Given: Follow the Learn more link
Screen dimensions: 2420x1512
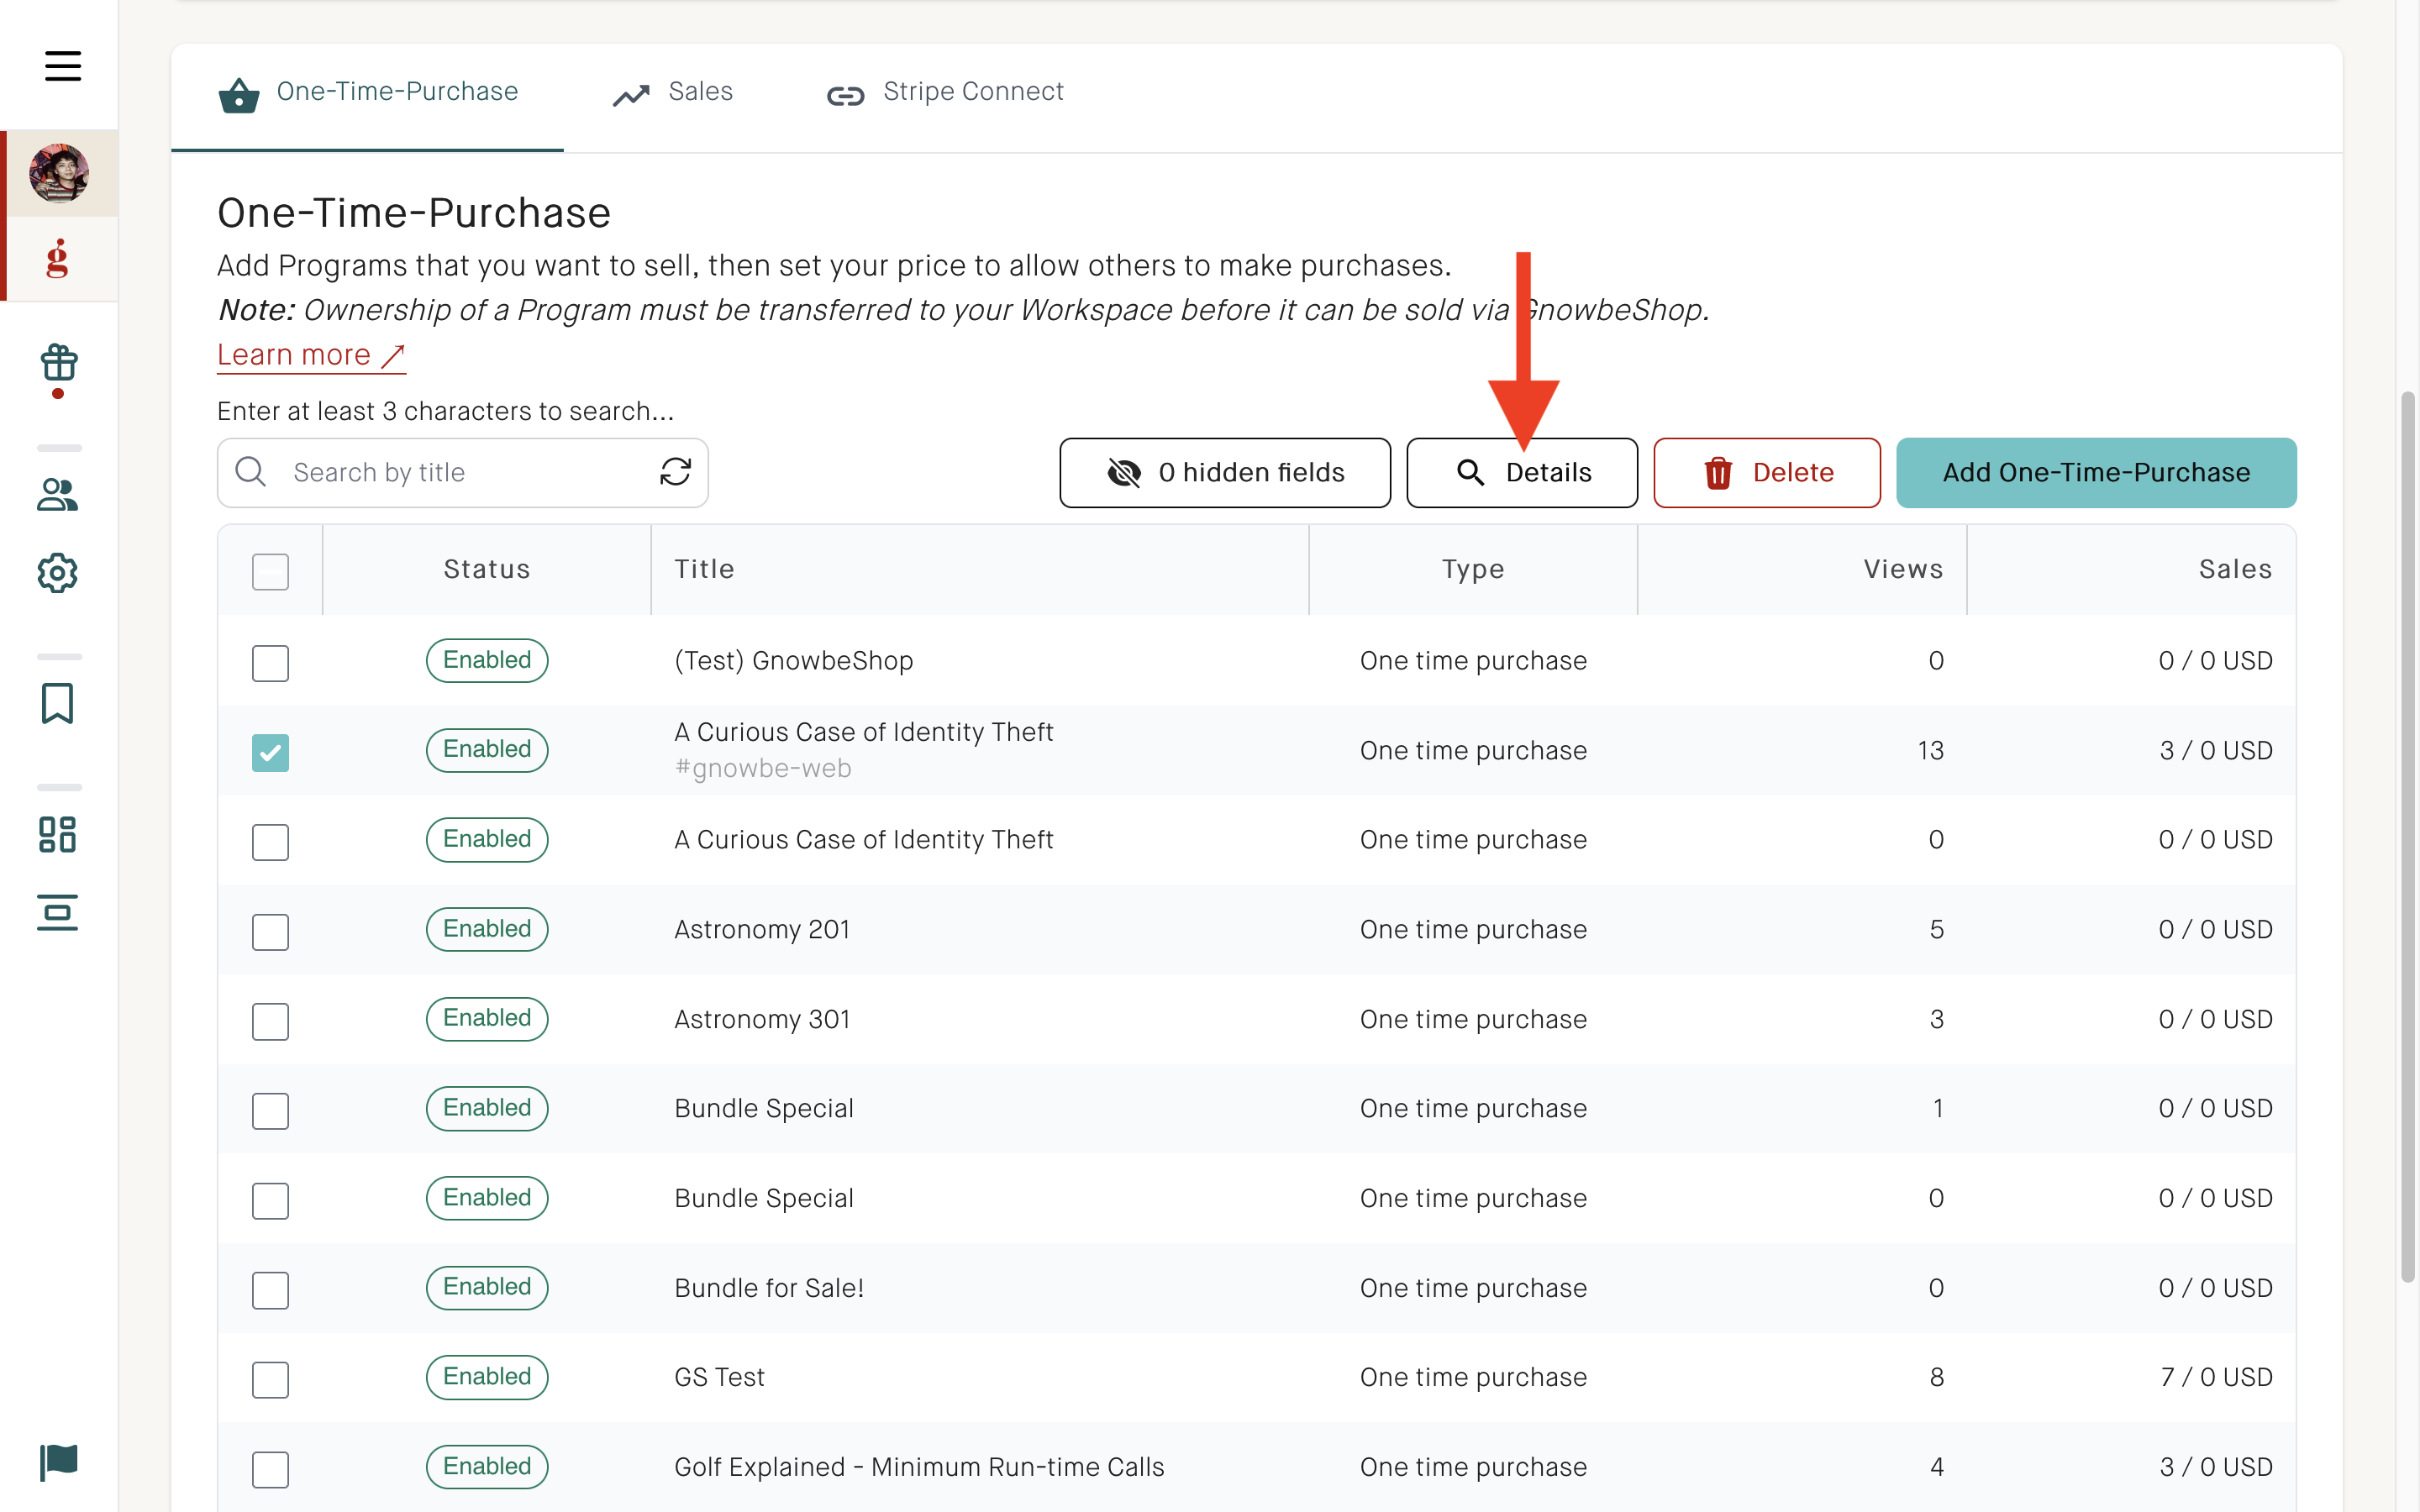Looking at the screenshot, I should coord(311,355).
